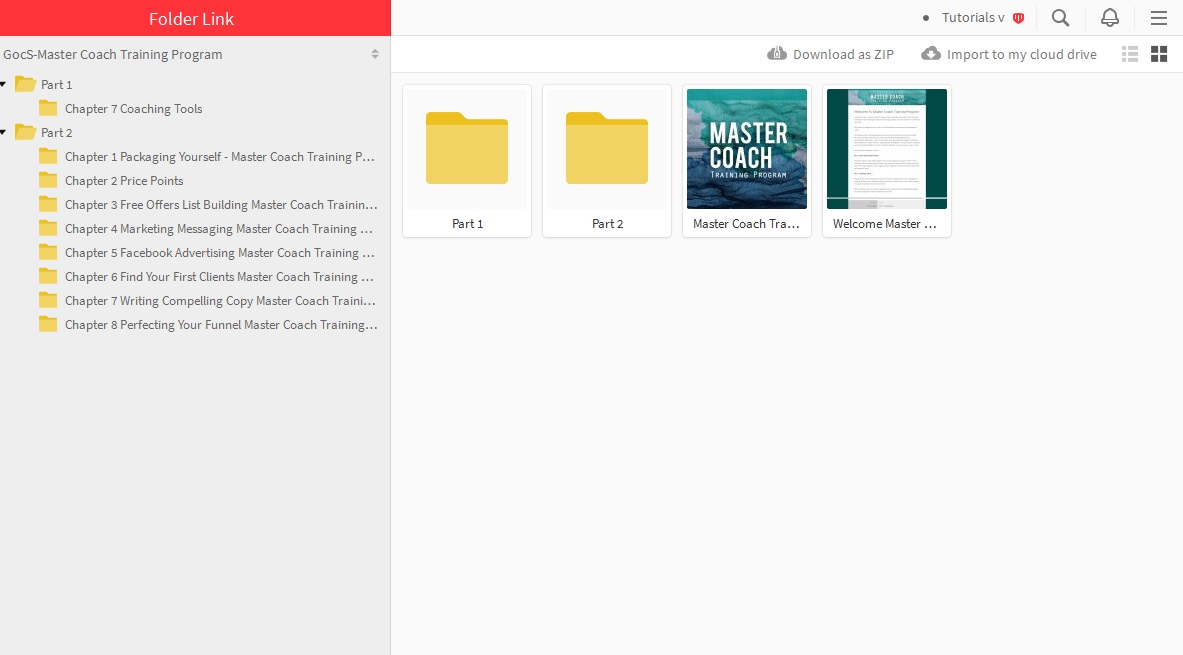Screen dimensions: 1183x655
Task: Click the Folder Link header tab
Action: click(x=195, y=18)
